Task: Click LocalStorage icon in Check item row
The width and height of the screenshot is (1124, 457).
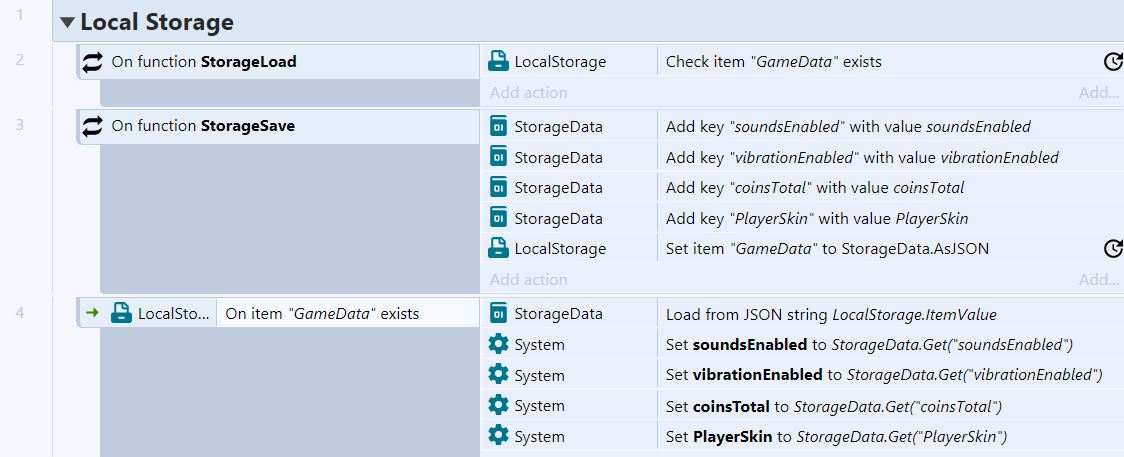Action: click(x=498, y=62)
